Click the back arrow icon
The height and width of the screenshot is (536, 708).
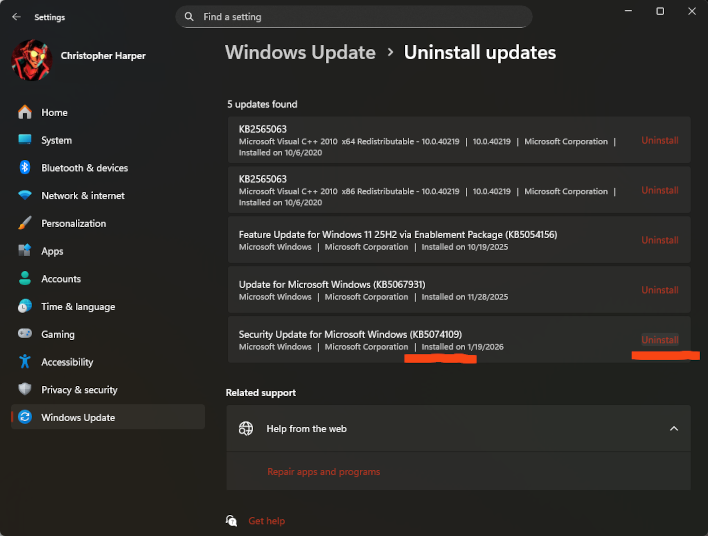pos(17,17)
